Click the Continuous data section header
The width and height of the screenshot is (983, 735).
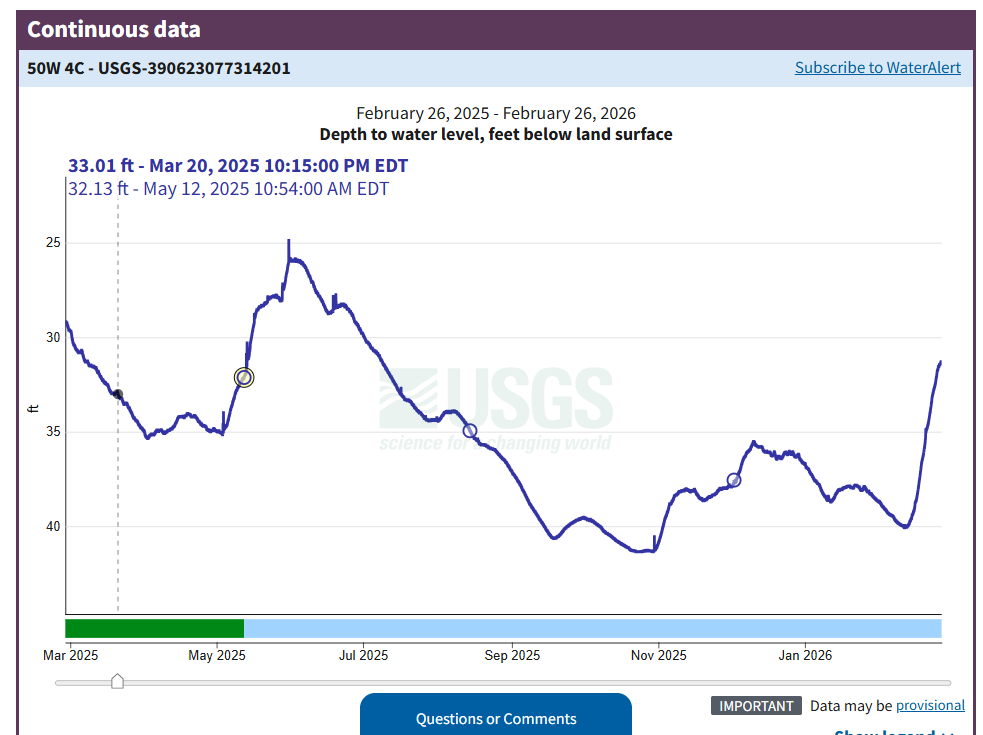pyautogui.click(x=114, y=29)
